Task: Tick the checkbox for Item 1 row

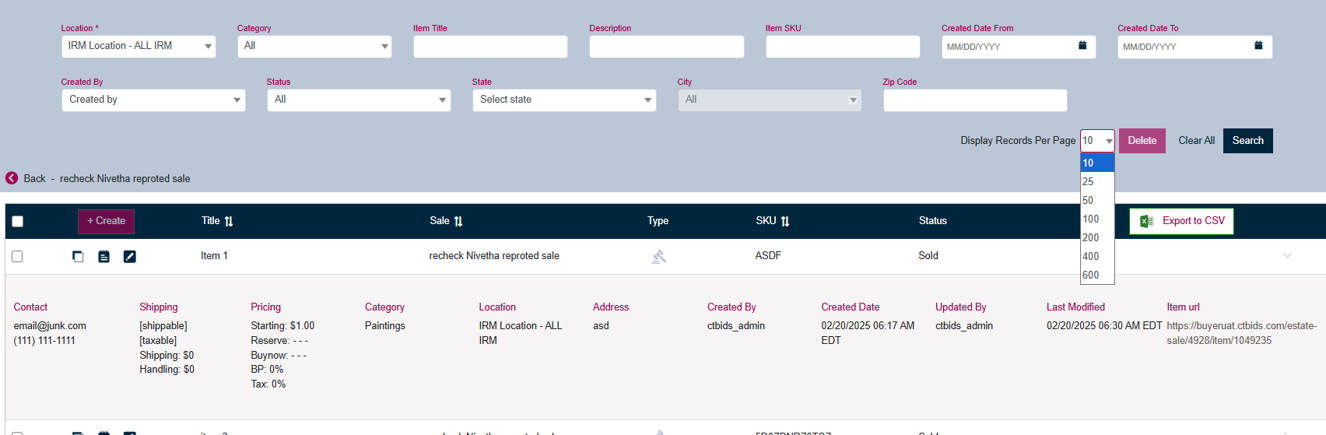Action: click(x=17, y=257)
